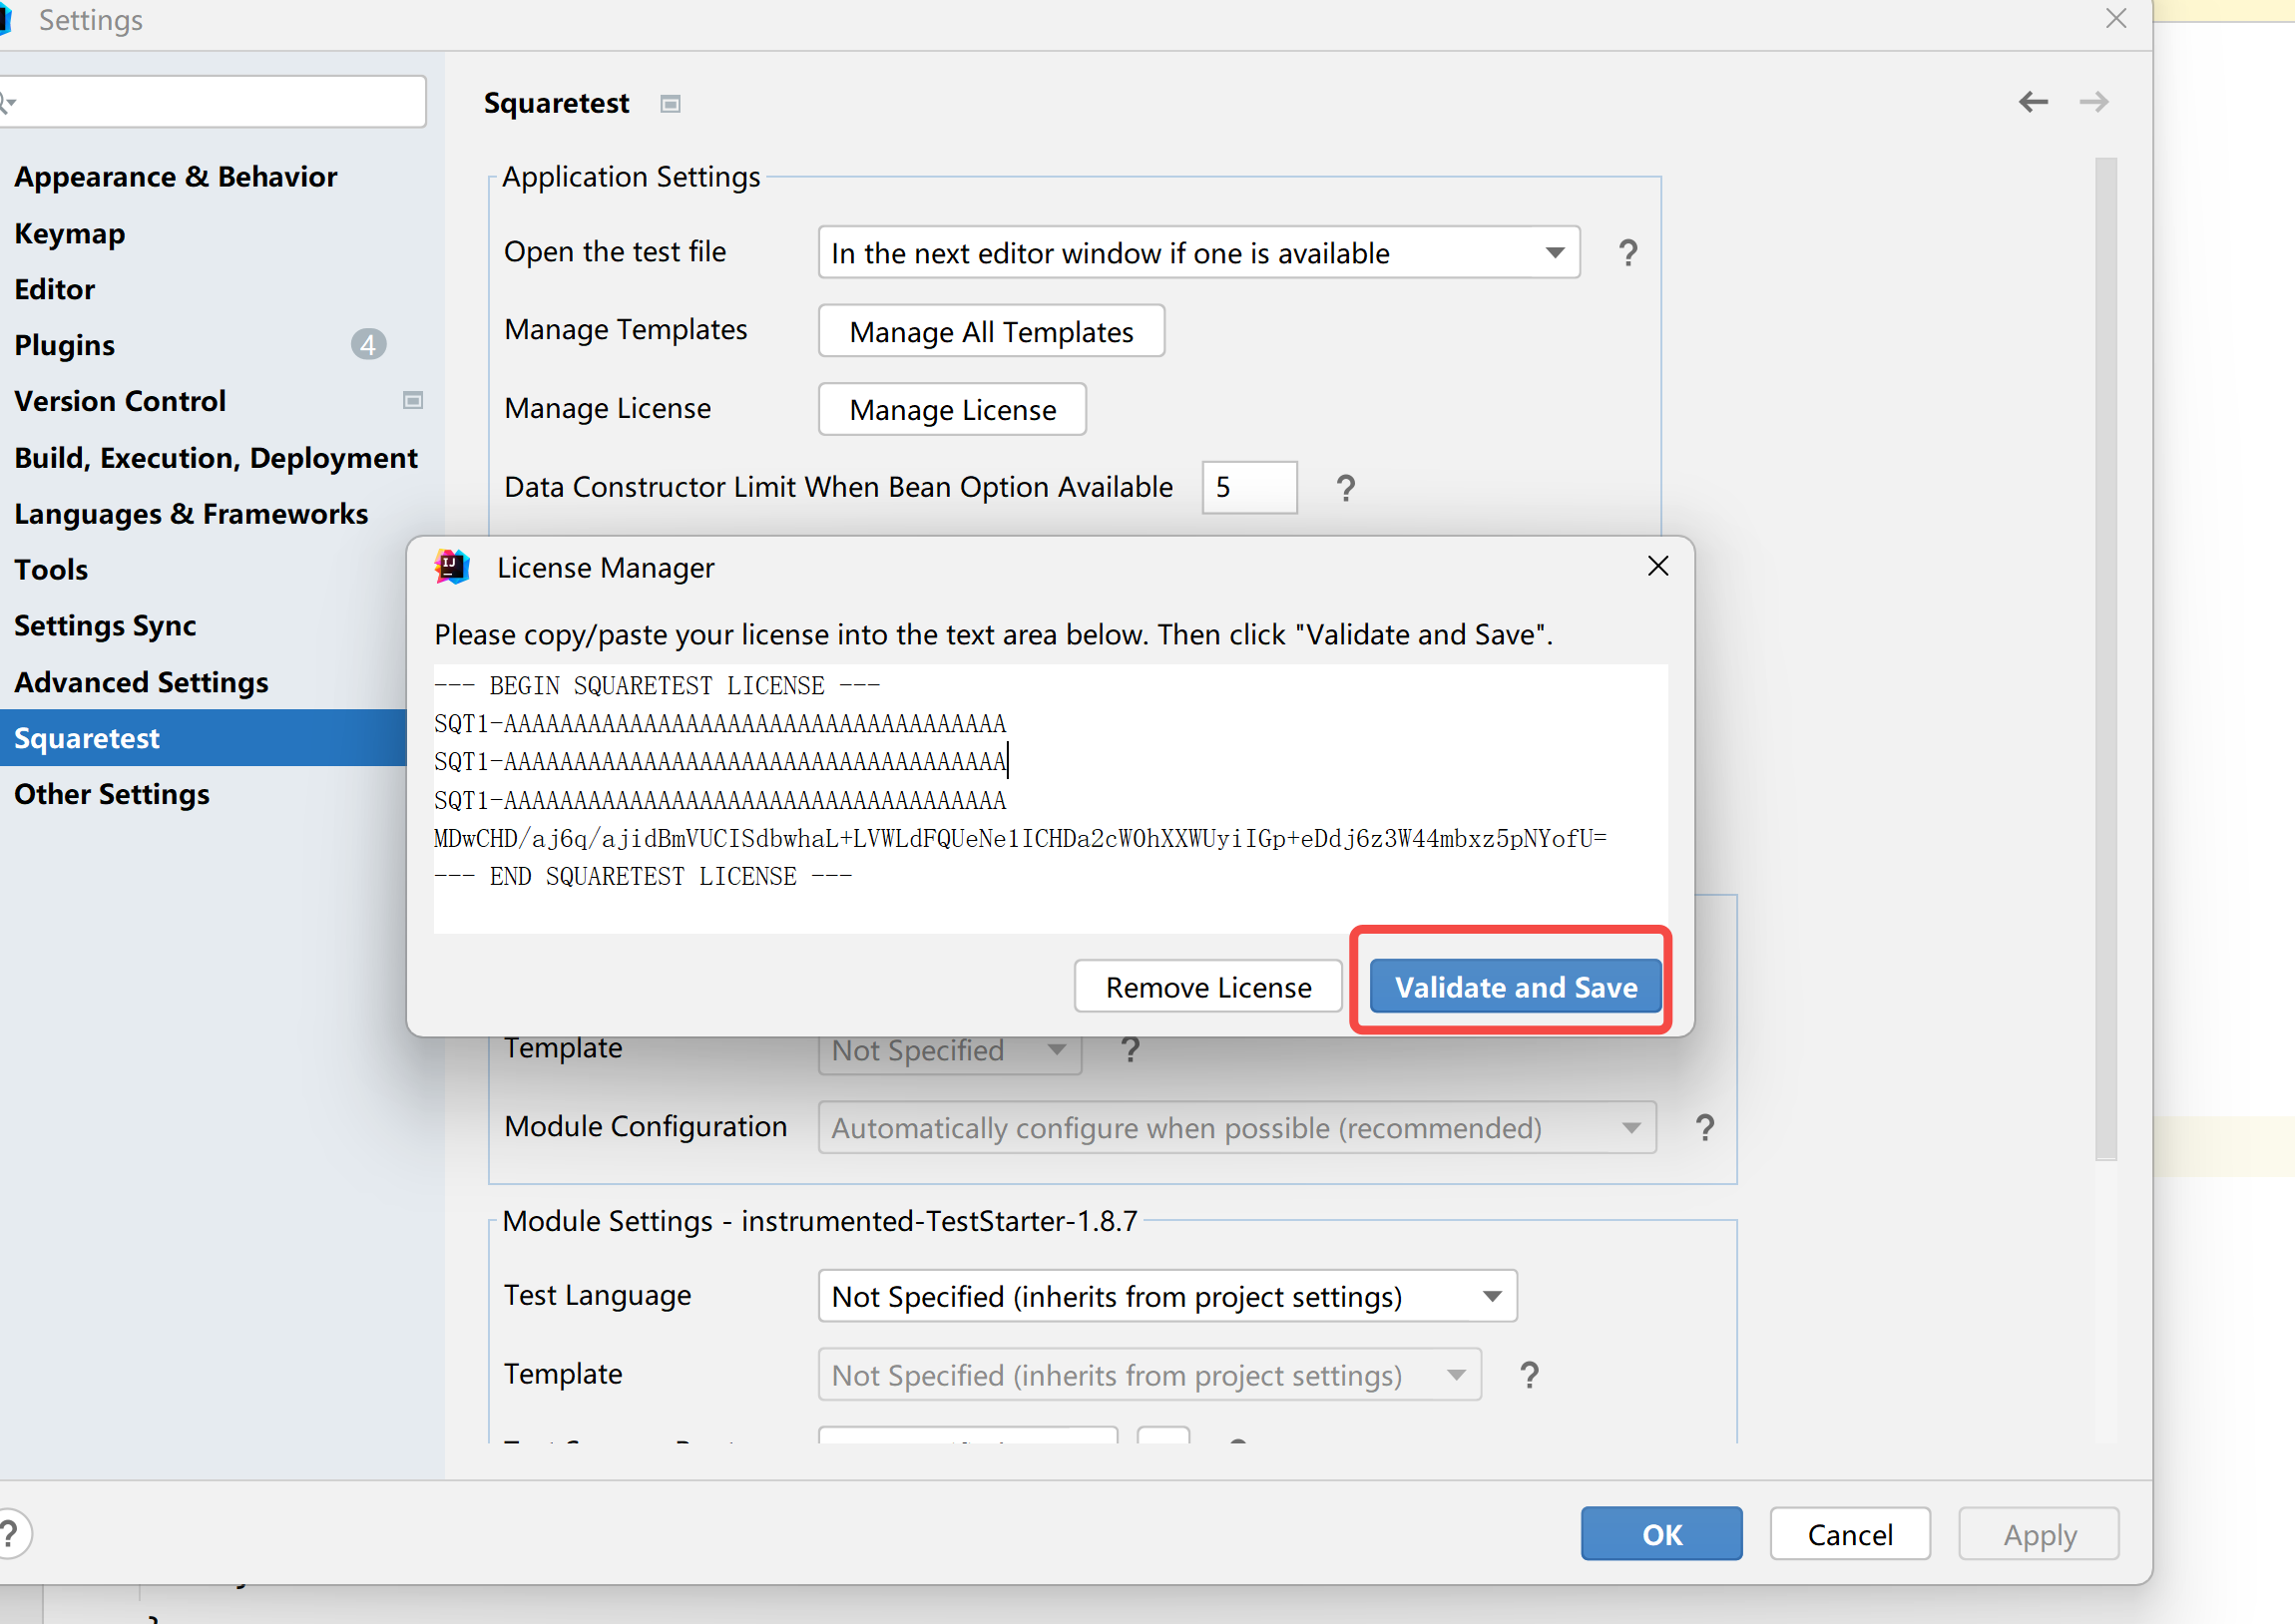Click the back arrow in Squaretest settings
Viewport: 2295px width, 1624px height.
click(x=2032, y=102)
